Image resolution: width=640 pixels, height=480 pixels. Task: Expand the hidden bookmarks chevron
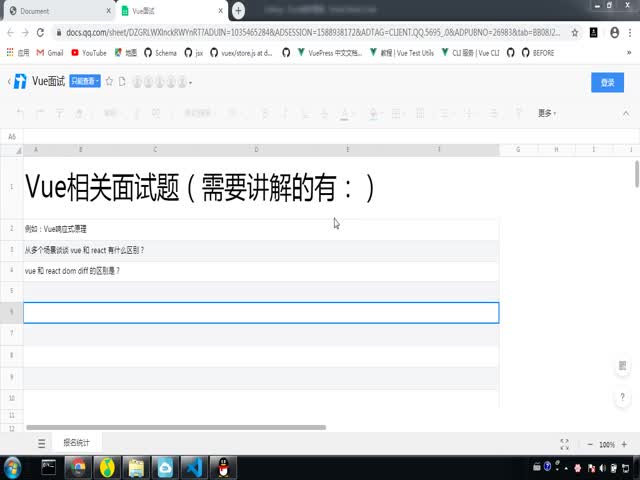pyautogui.click(x=629, y=53)
